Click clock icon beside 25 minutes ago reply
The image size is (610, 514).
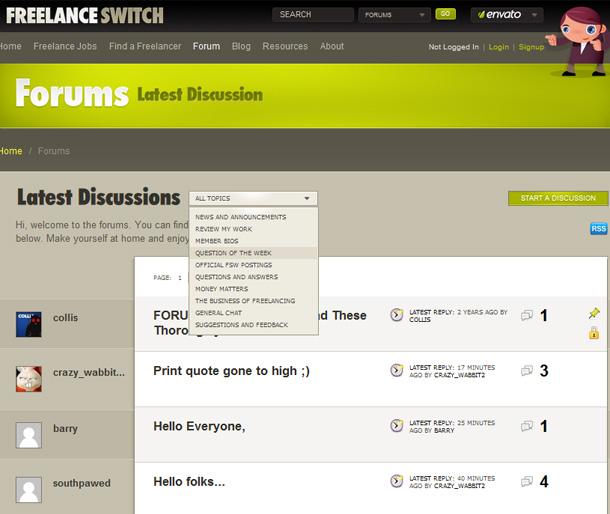396,425
